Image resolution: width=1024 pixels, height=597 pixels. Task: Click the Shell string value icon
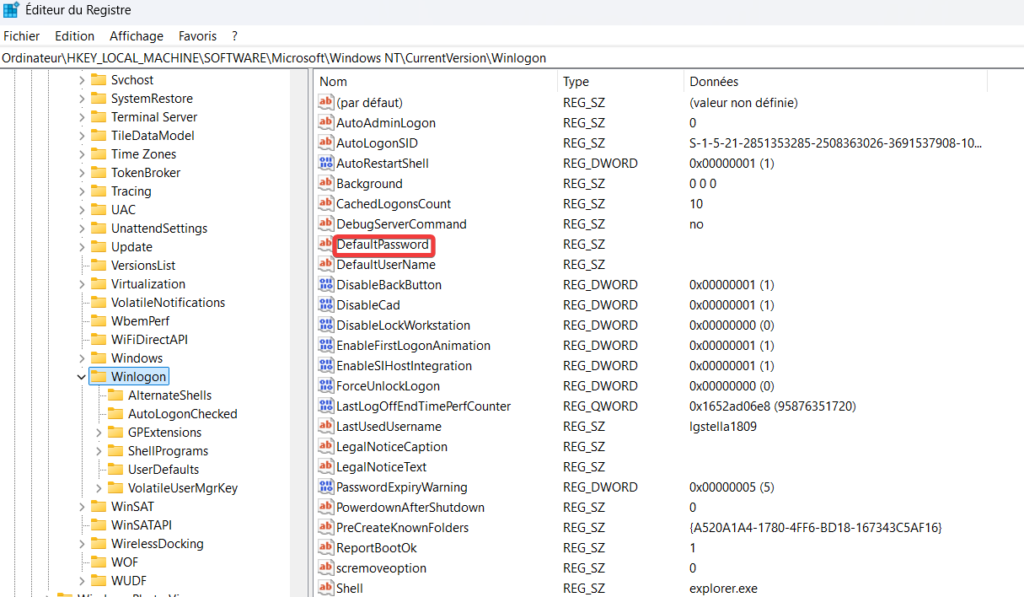[325, 588]
